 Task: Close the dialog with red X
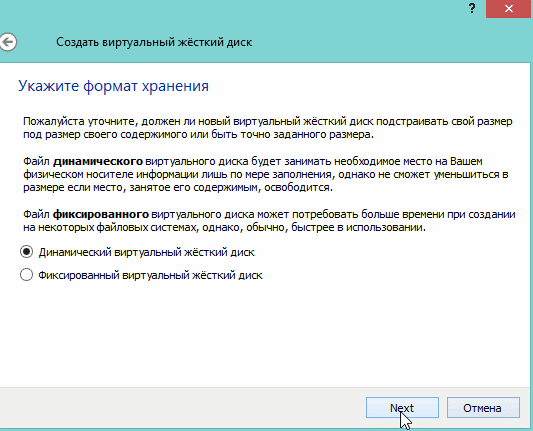tap(509, 8)
